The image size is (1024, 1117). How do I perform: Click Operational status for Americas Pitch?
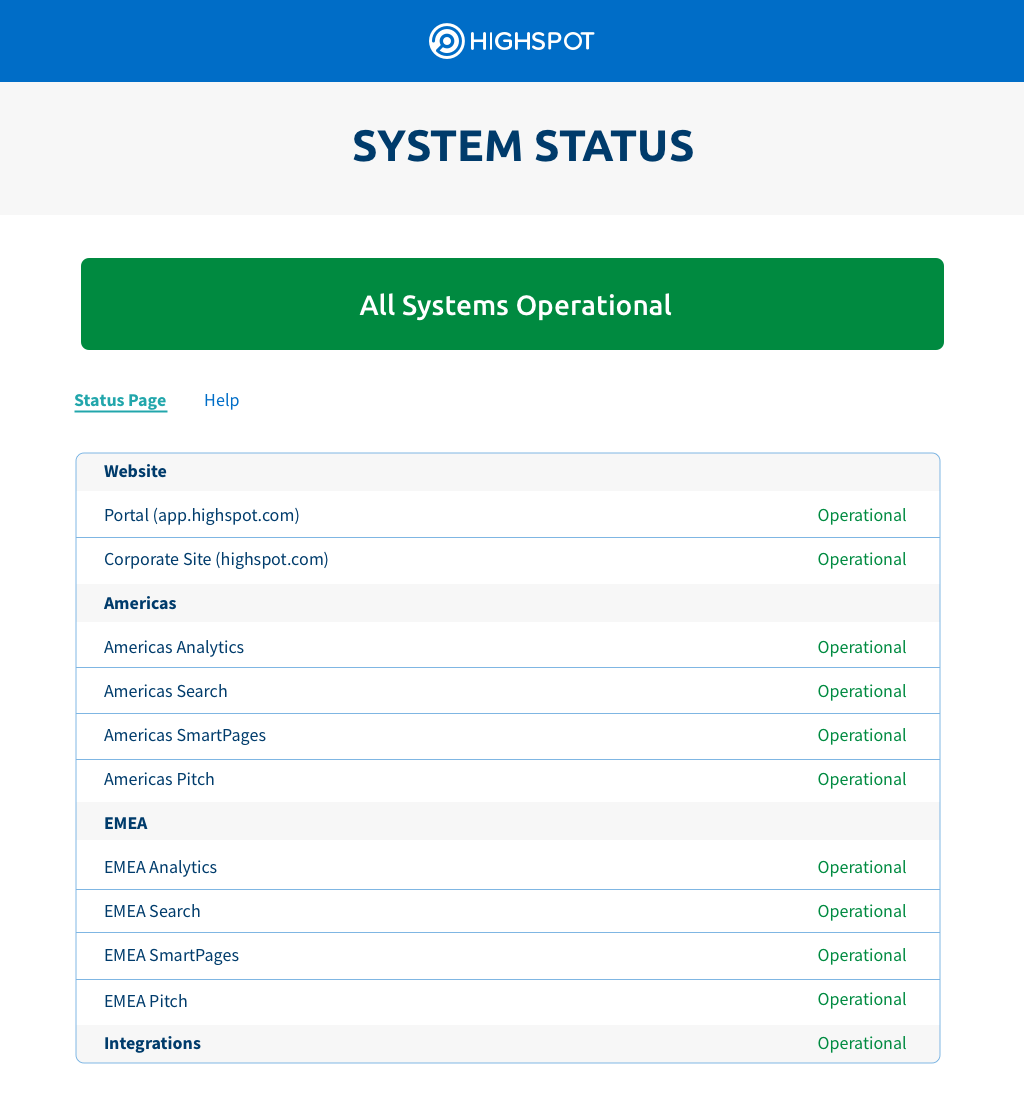(862, 779)
